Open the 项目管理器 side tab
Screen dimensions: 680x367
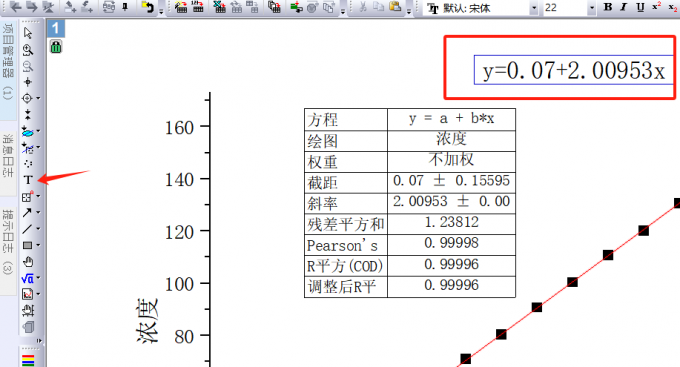click(x=8, y=62)
